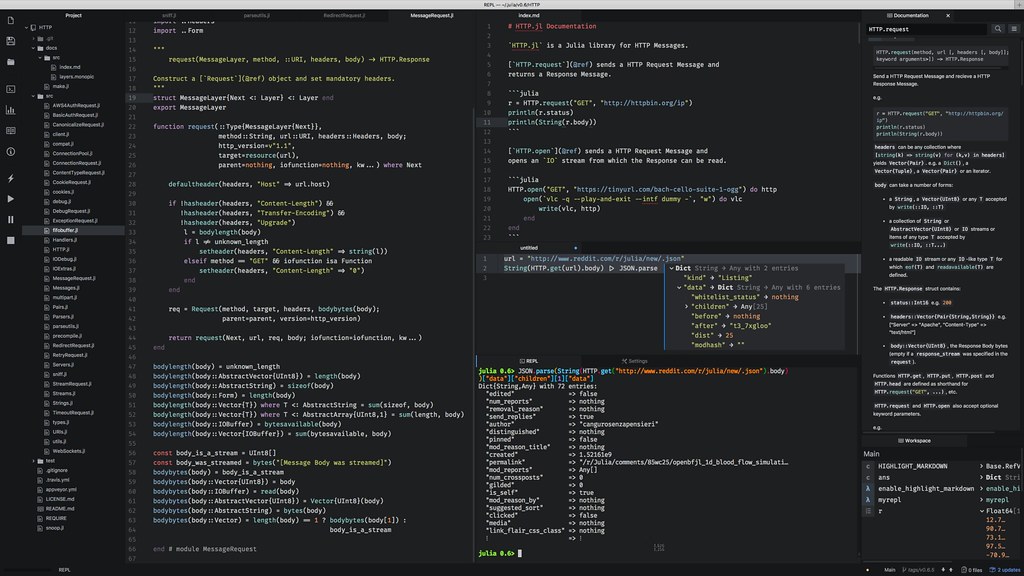Click the pause icon to interrupt Julia
Screen dimensions: 1024x576
(x=10, y=219)
